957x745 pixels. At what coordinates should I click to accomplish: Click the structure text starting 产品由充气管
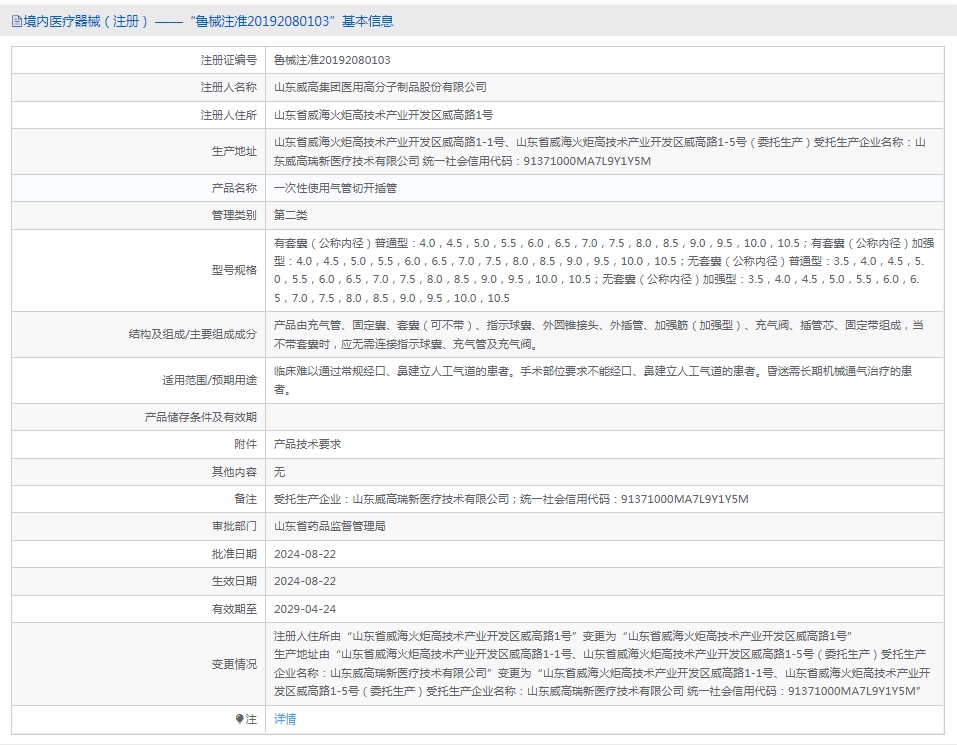[x=599, y=334]
